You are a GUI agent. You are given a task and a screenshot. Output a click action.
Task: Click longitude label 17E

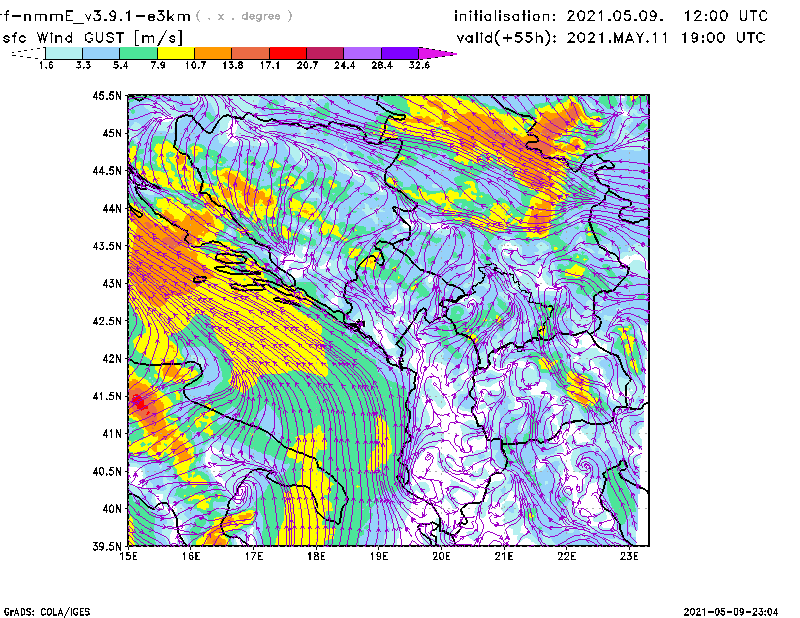tap(254, 556)
